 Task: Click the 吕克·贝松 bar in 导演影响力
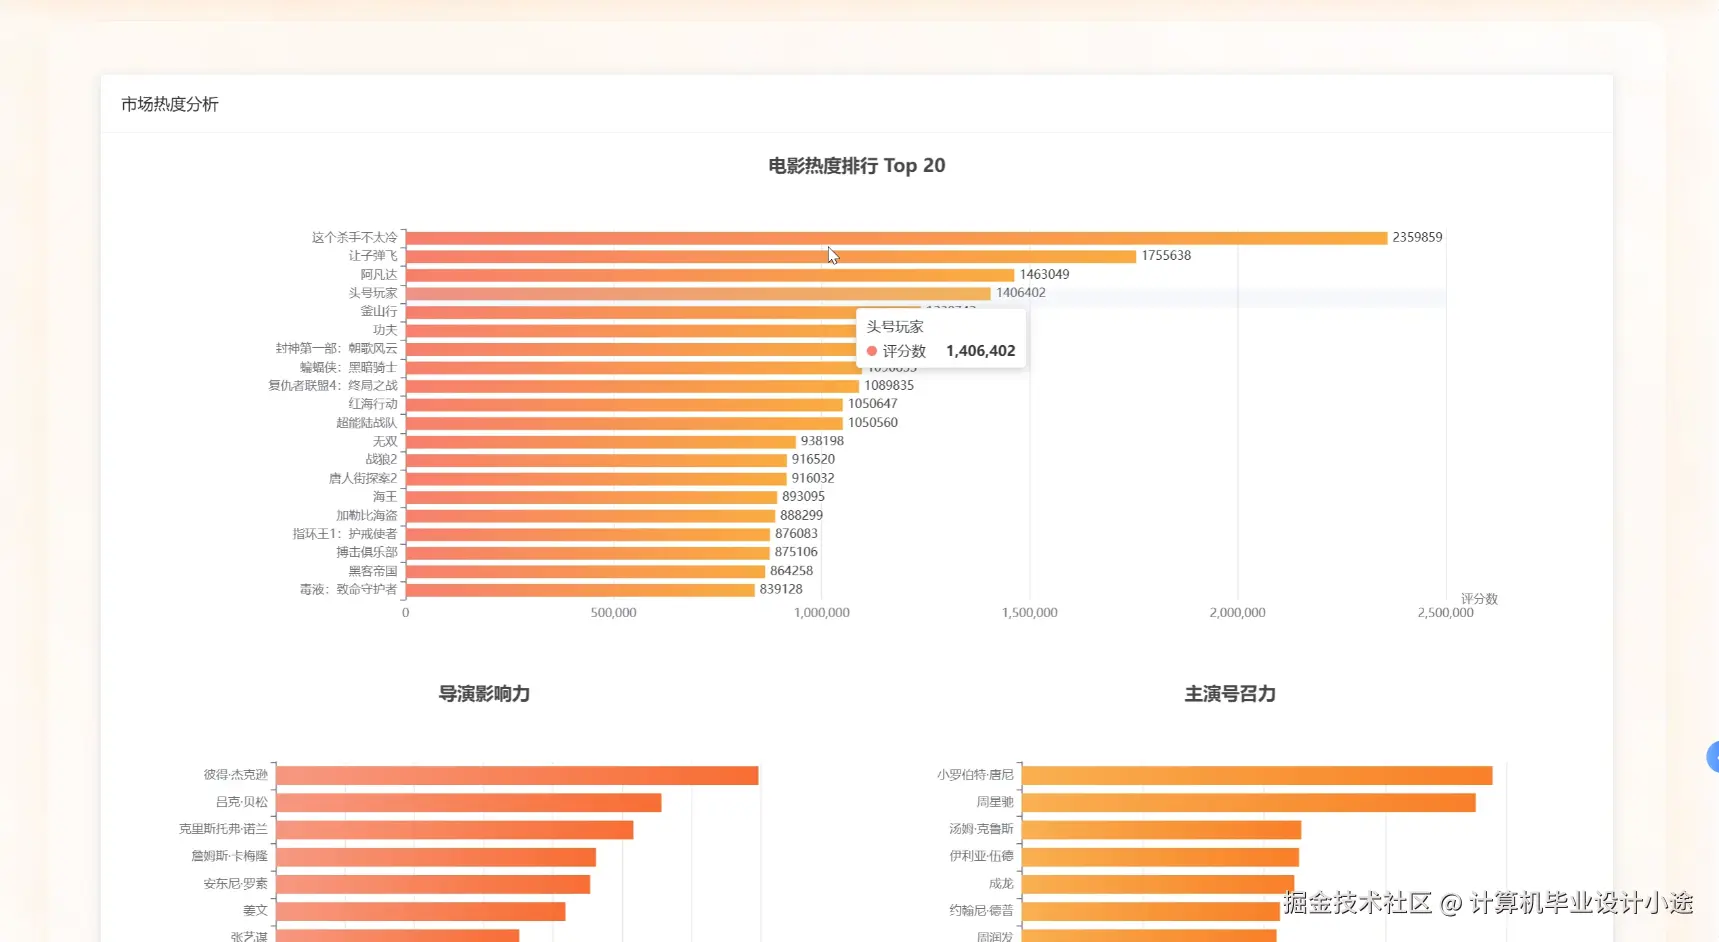470,801
